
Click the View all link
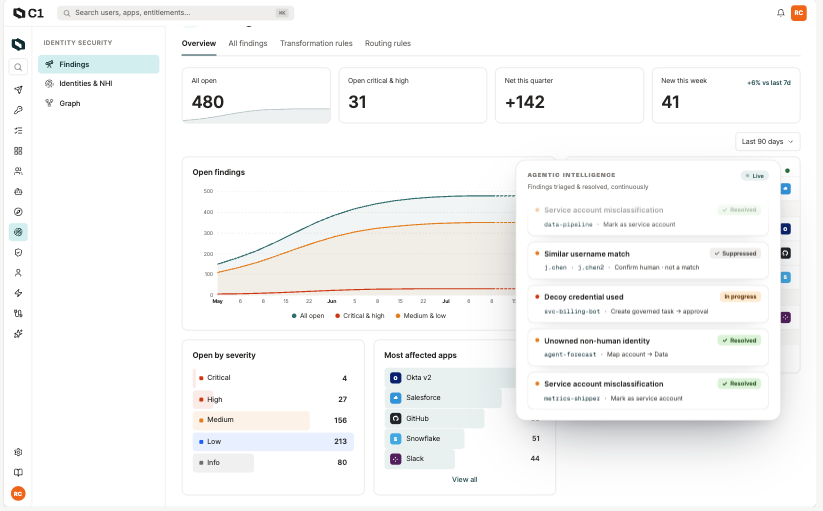tap(465, 480)
